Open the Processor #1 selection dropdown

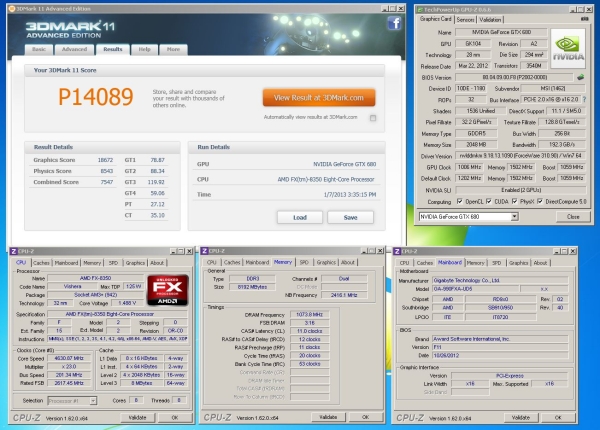click(x=93, y=401)
